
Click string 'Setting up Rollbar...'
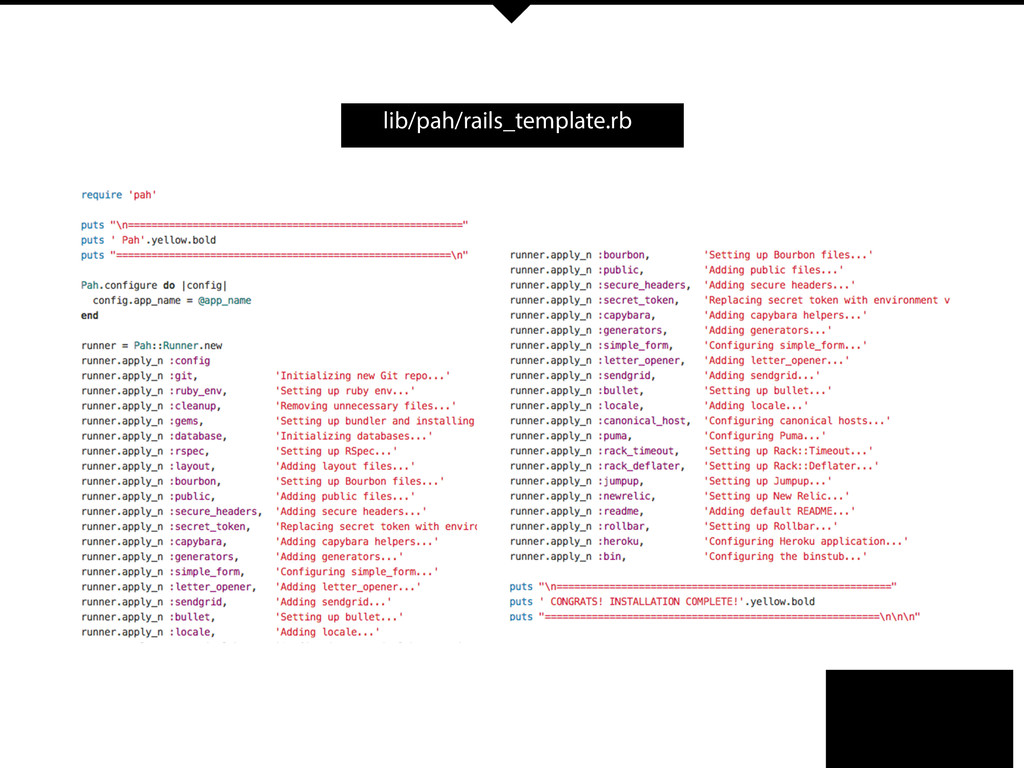click(771, 526)
